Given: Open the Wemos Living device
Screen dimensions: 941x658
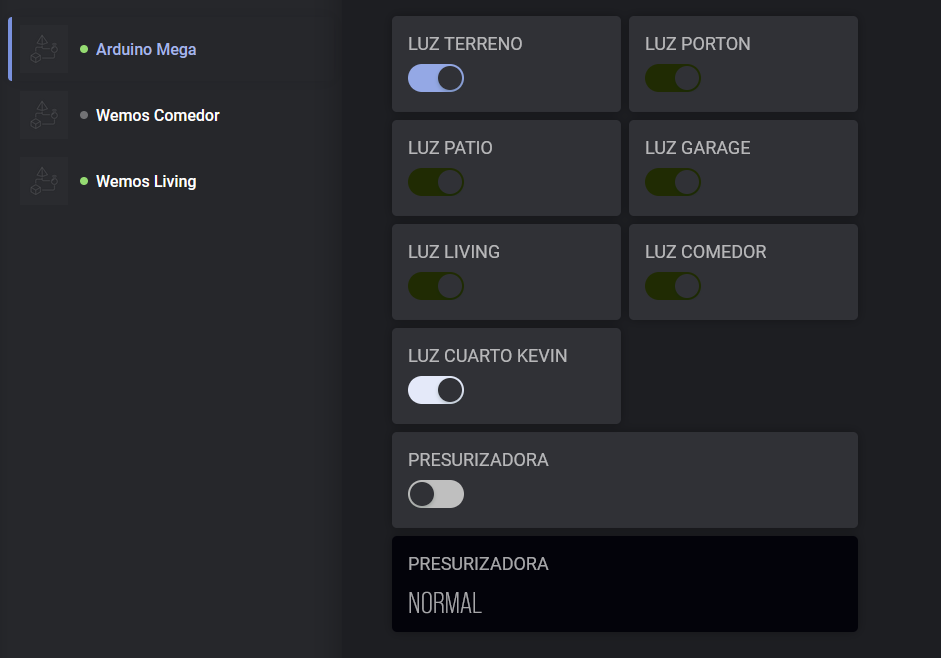Looking at the screenshot, I should pos(146,181).
